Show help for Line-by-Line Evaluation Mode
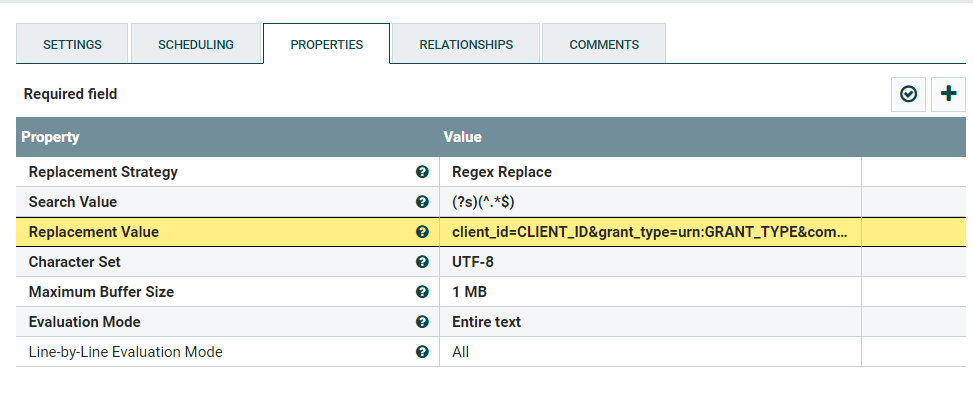The height and width of the screenshot is (401, 973). pos(422,352)
